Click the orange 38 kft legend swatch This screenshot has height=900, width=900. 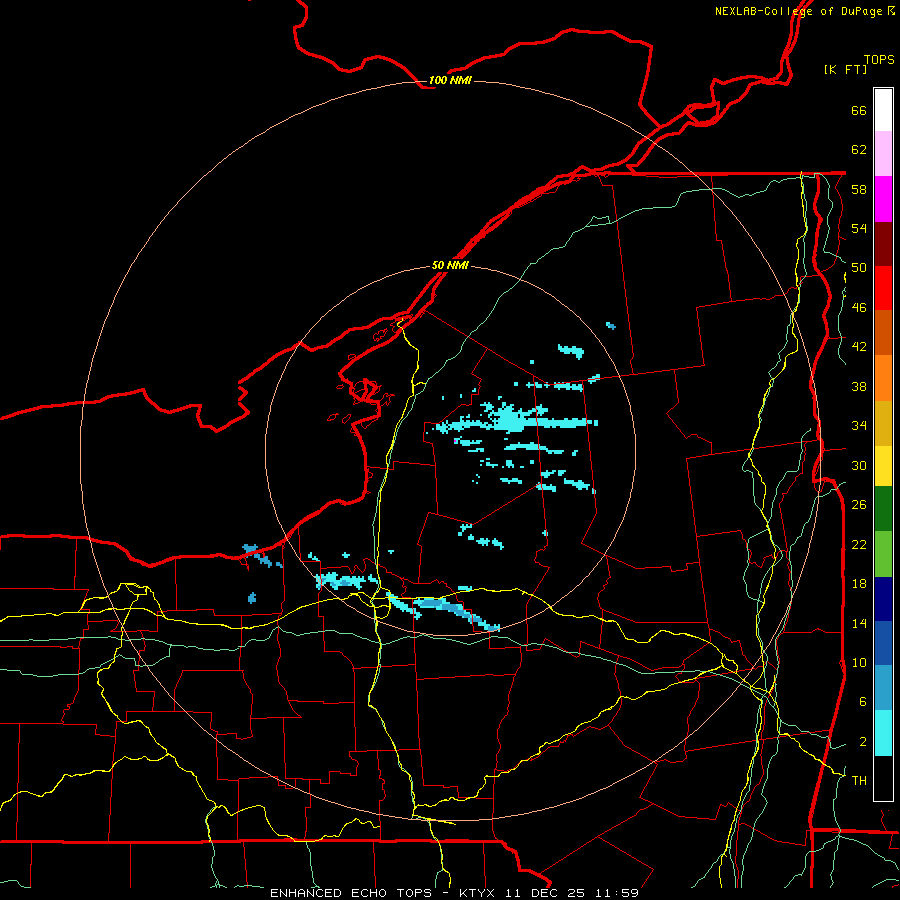click(883, 378)
